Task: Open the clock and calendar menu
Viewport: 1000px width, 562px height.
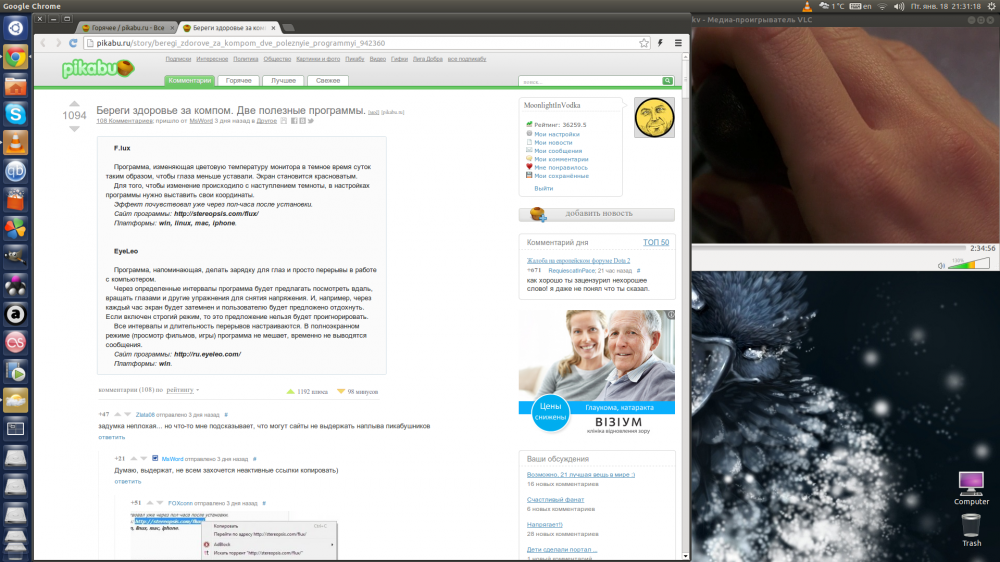Action: (945, 6)
